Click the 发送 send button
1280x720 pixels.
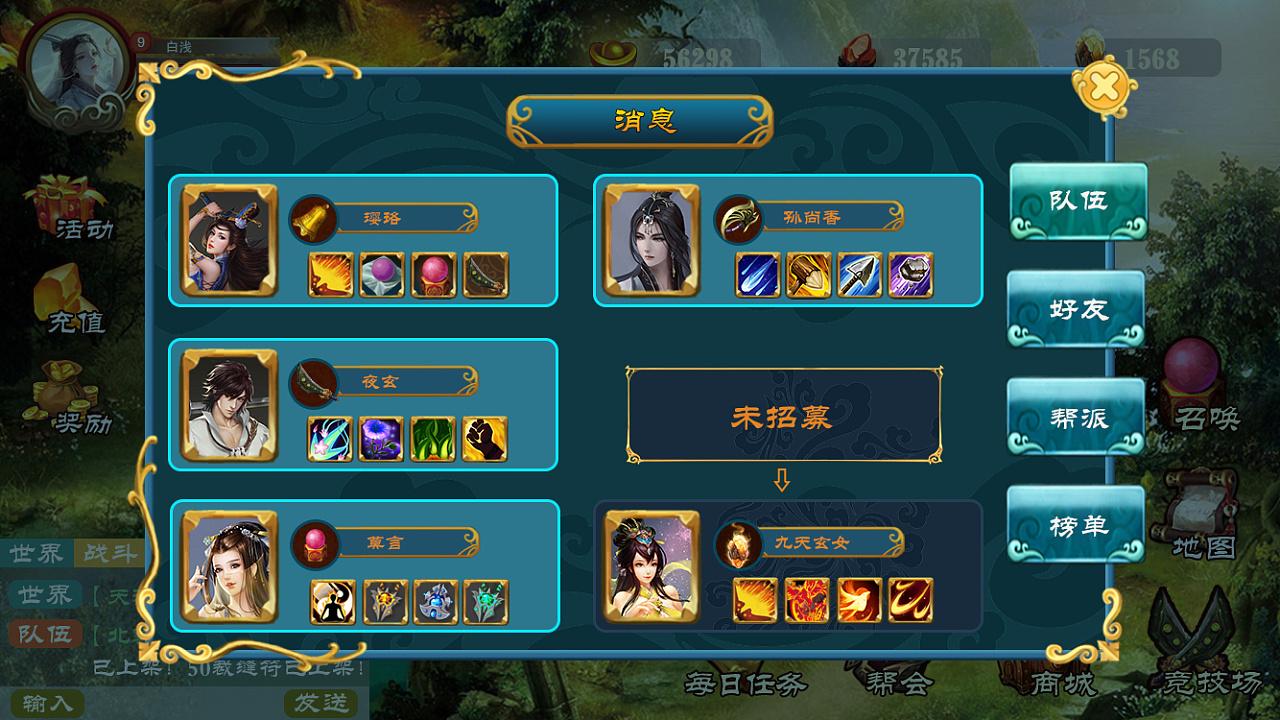[321, 703]
